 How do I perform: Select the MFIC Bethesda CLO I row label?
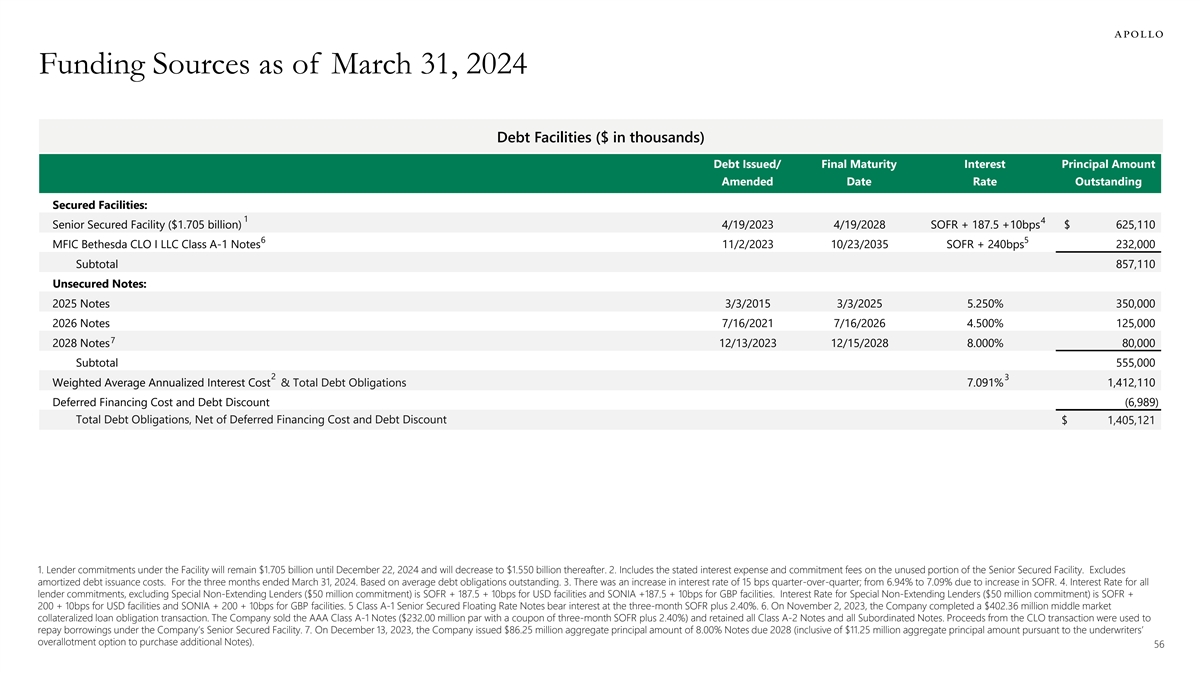coord(156,244)
